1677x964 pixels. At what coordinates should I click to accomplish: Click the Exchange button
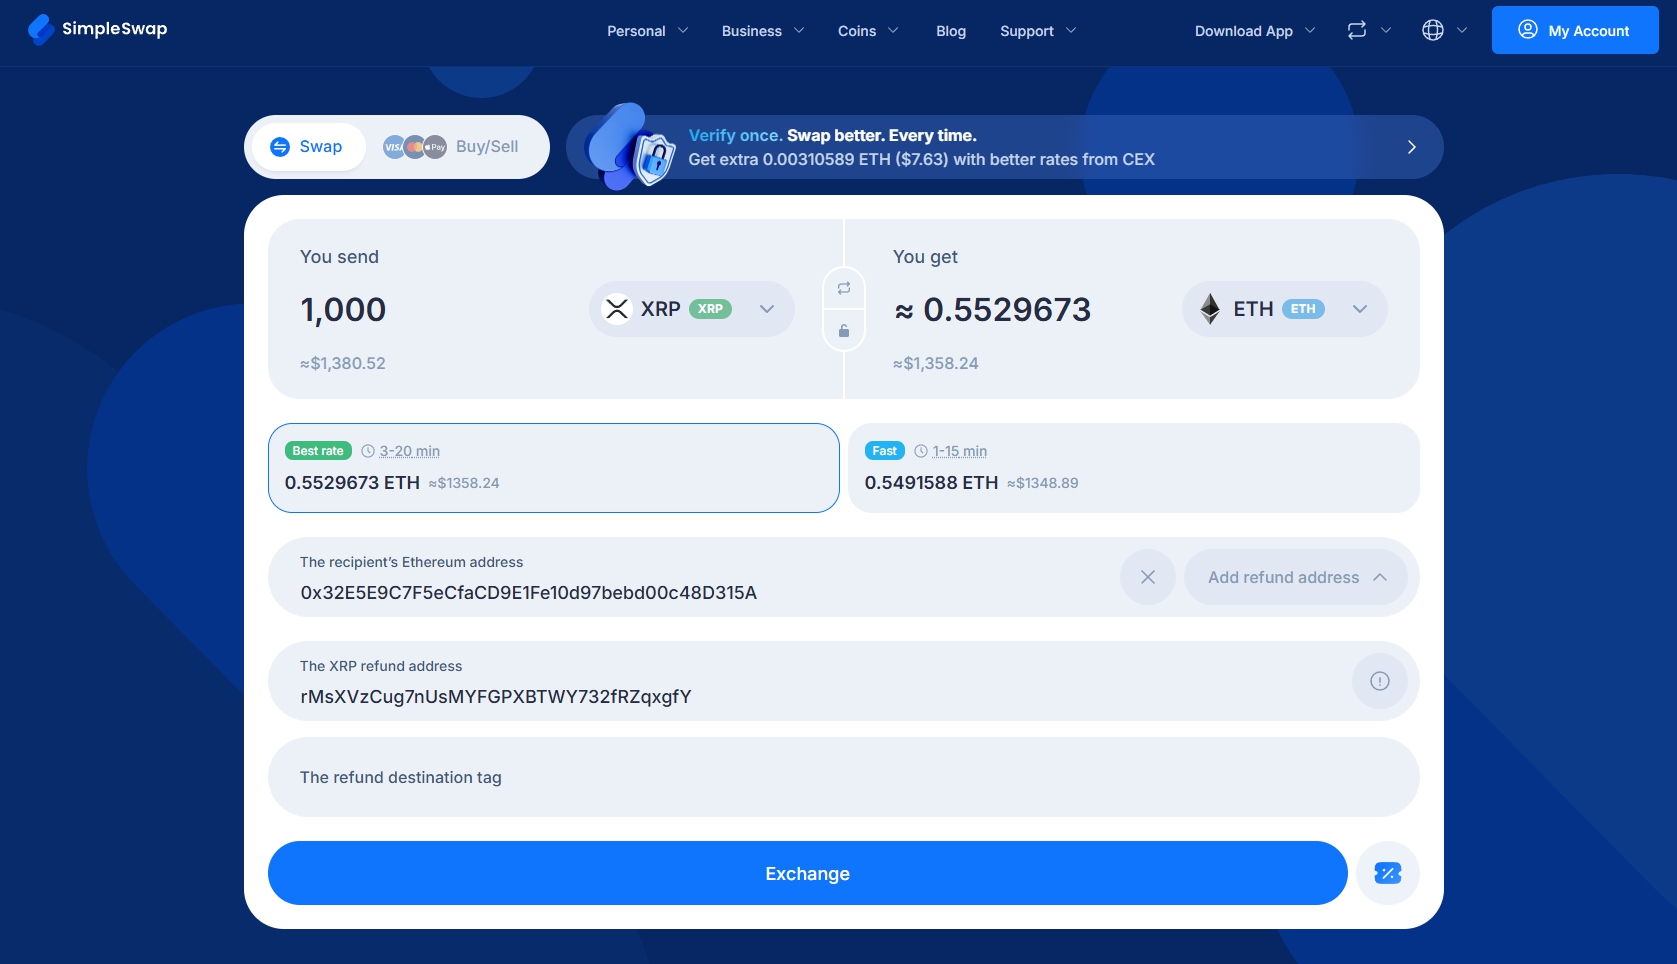click(808, 873)
